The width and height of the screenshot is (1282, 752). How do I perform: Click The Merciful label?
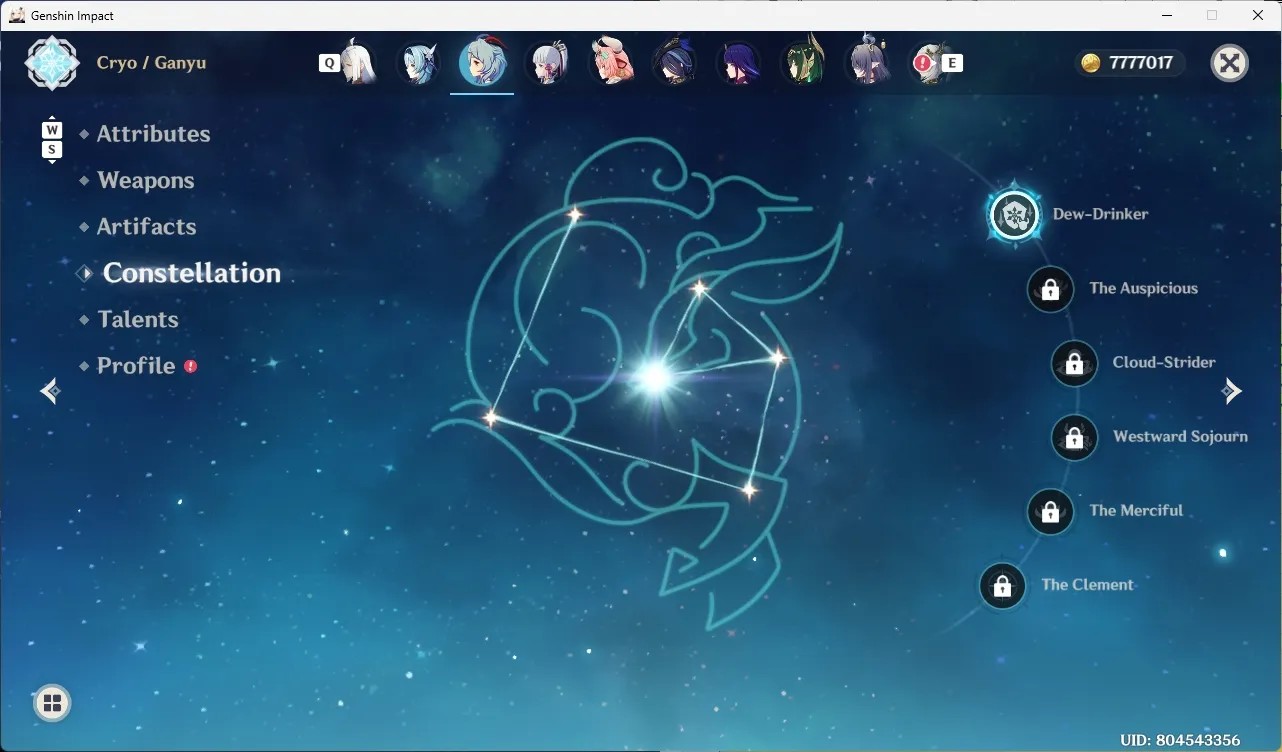[1136, 510]
